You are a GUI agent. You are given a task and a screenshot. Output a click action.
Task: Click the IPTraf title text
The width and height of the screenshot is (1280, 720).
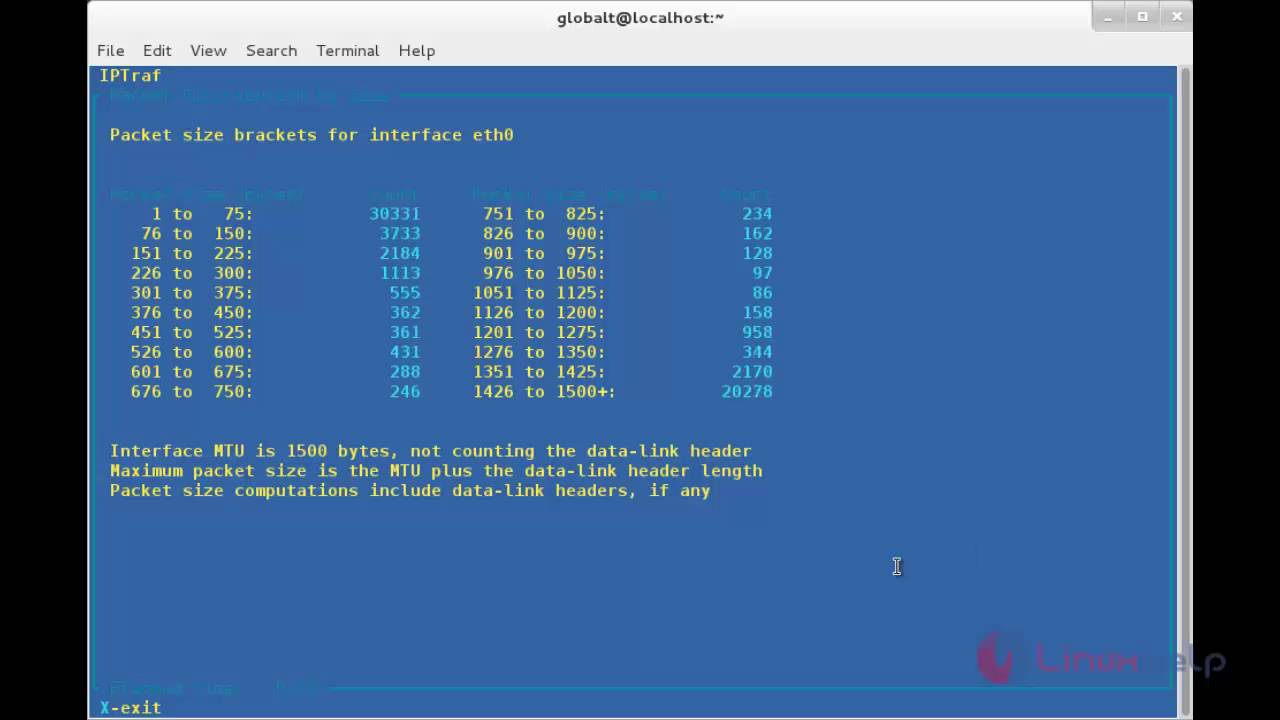click(x=130, y=75)
